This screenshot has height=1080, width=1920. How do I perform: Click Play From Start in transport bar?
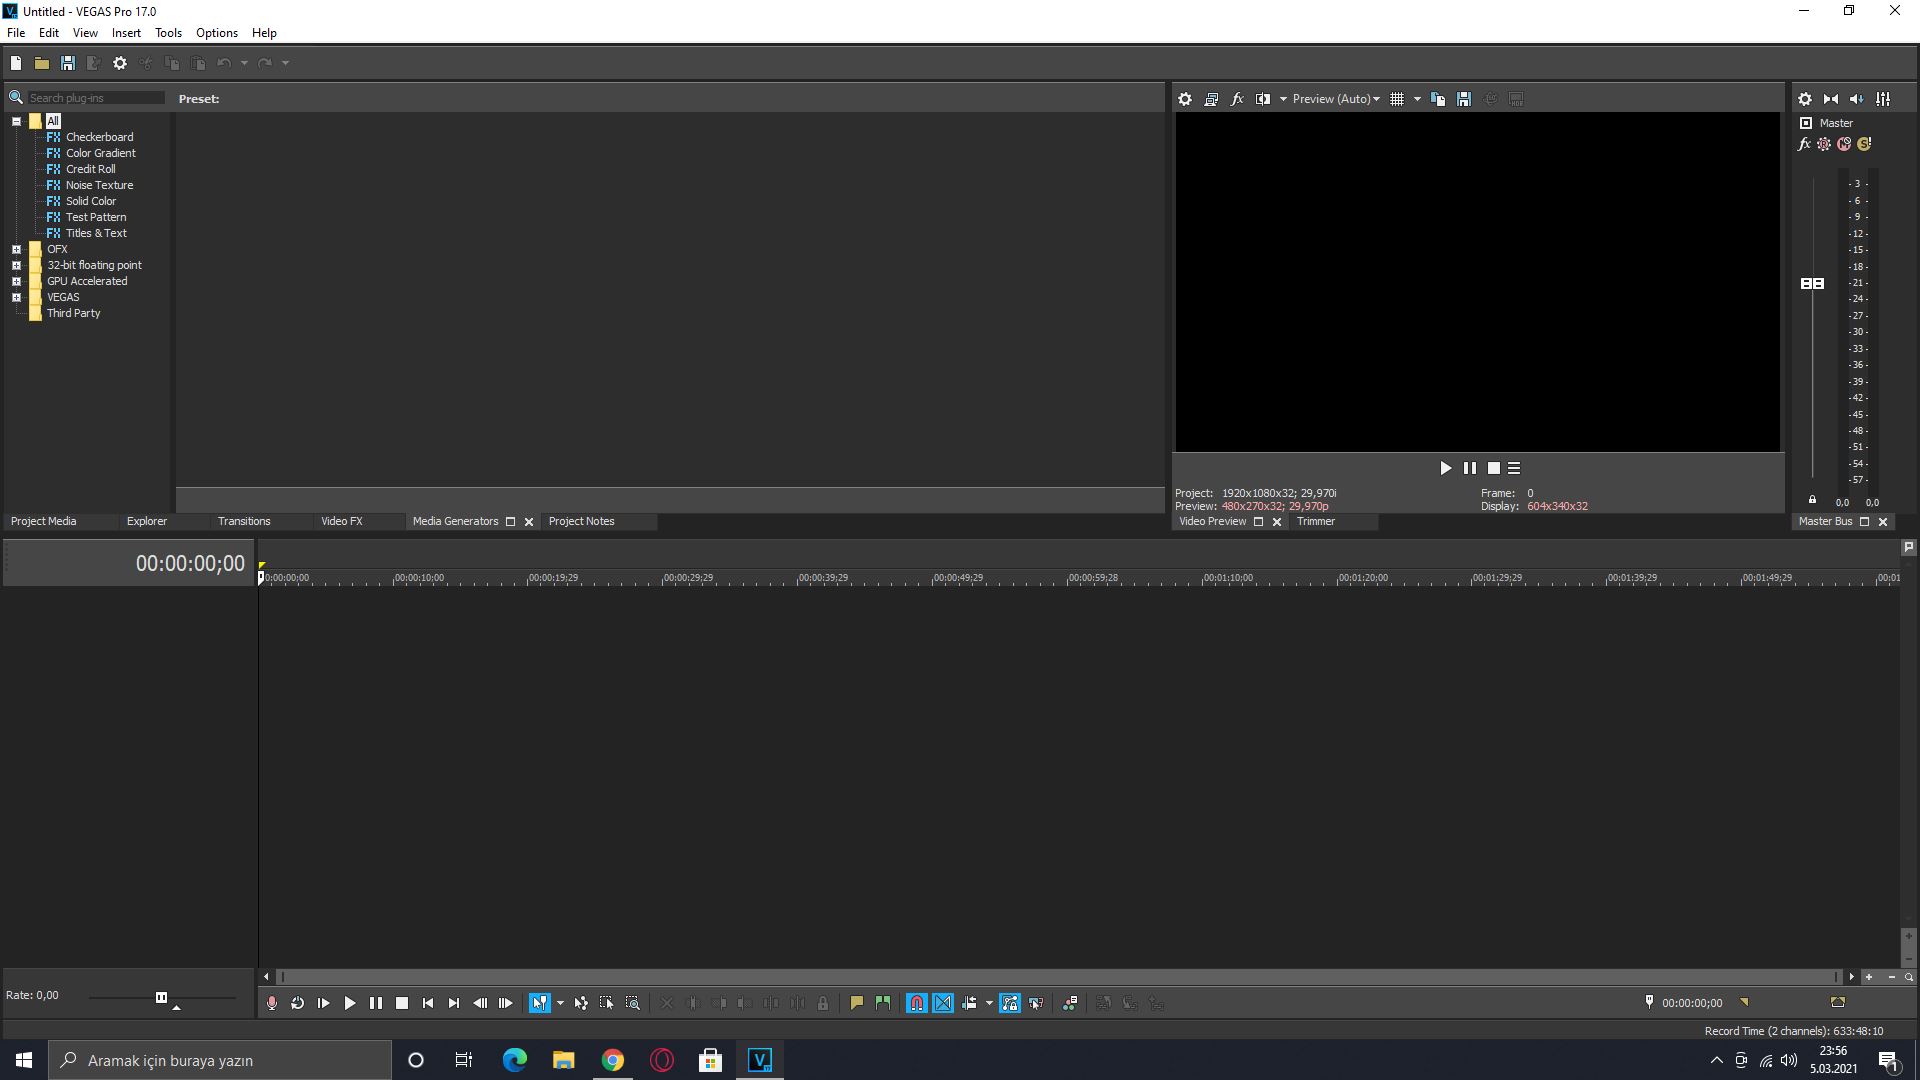[x=323, y=1003]
